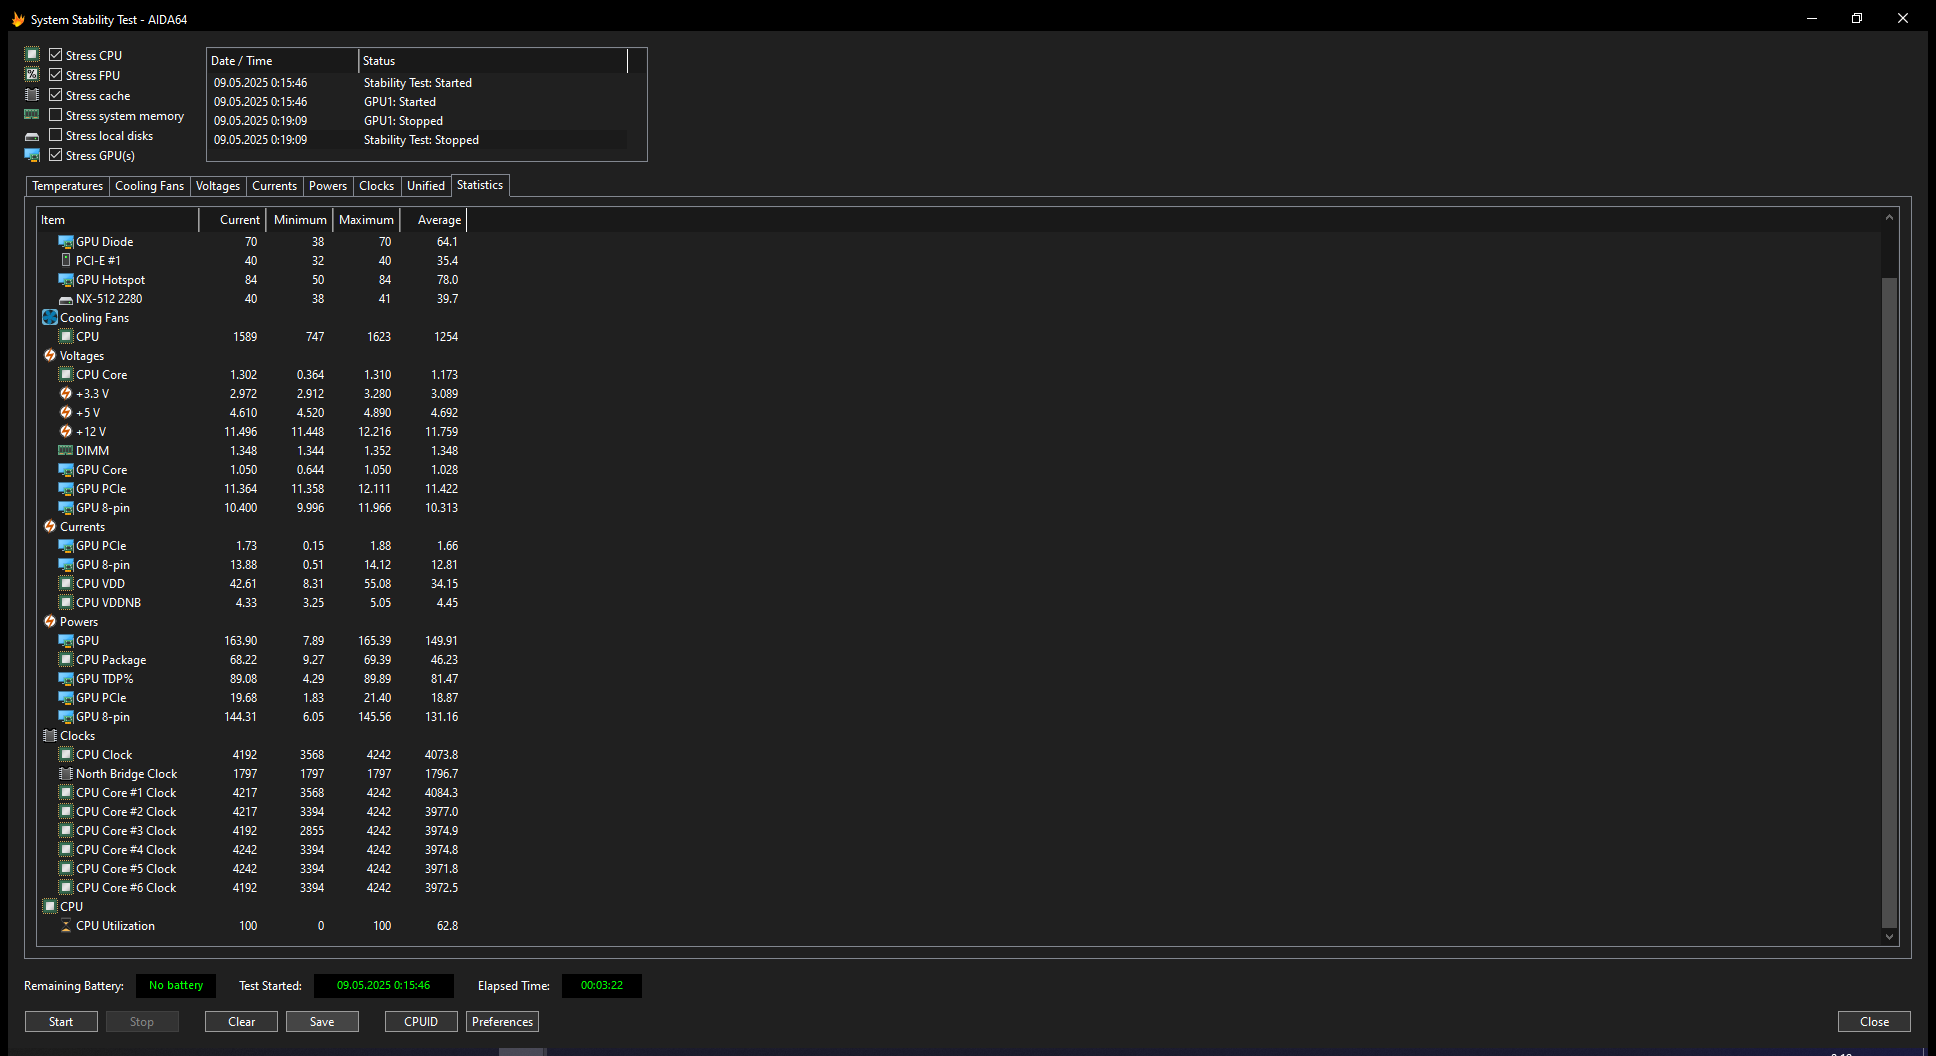
Task: Save the stability test results
Action: click(322, 1022)
